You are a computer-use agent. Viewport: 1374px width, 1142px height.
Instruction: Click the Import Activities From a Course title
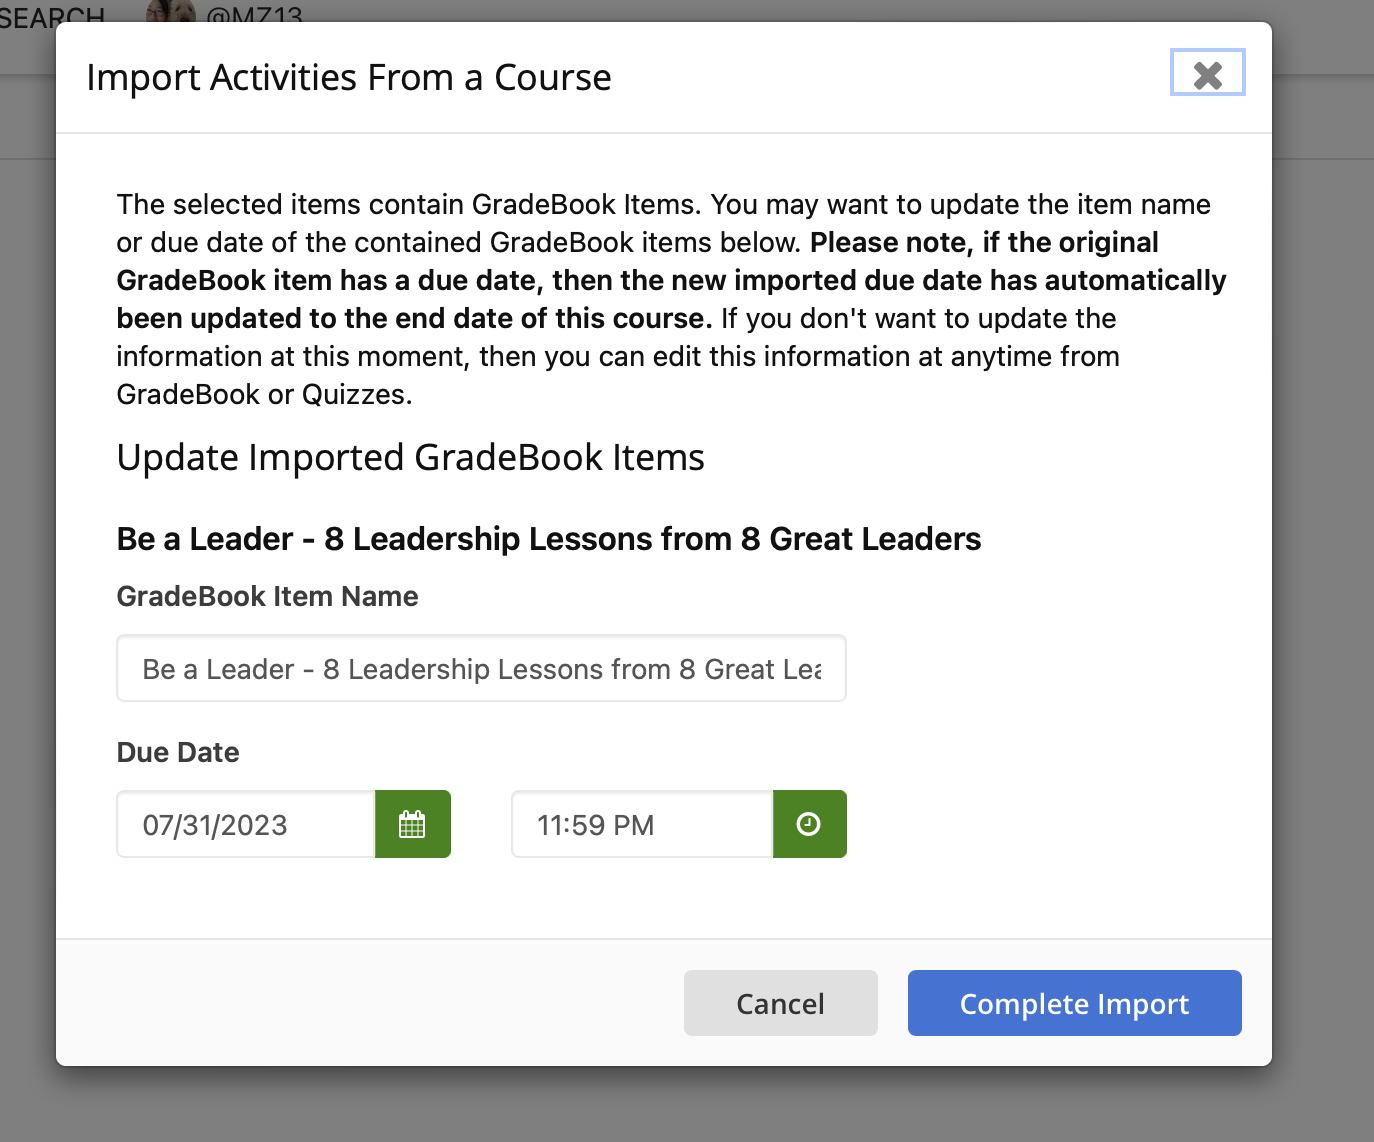tap(349, 77)
